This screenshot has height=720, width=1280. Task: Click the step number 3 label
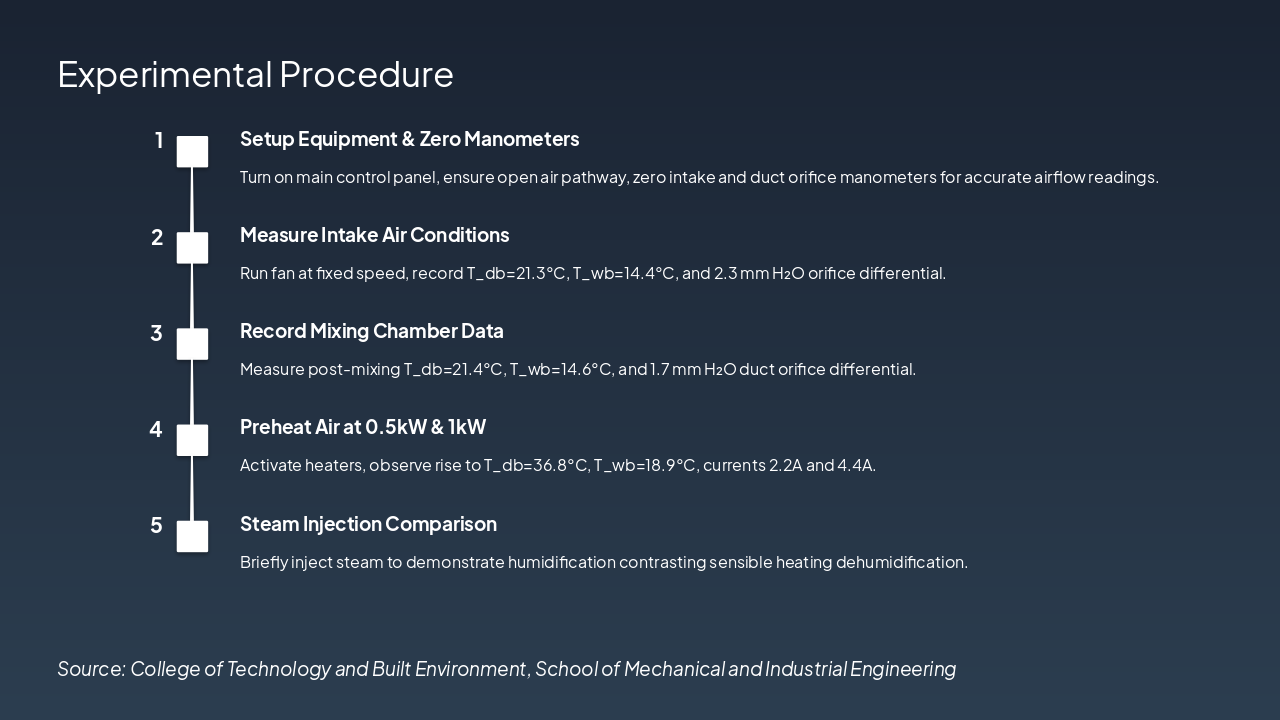coord(156,333)
